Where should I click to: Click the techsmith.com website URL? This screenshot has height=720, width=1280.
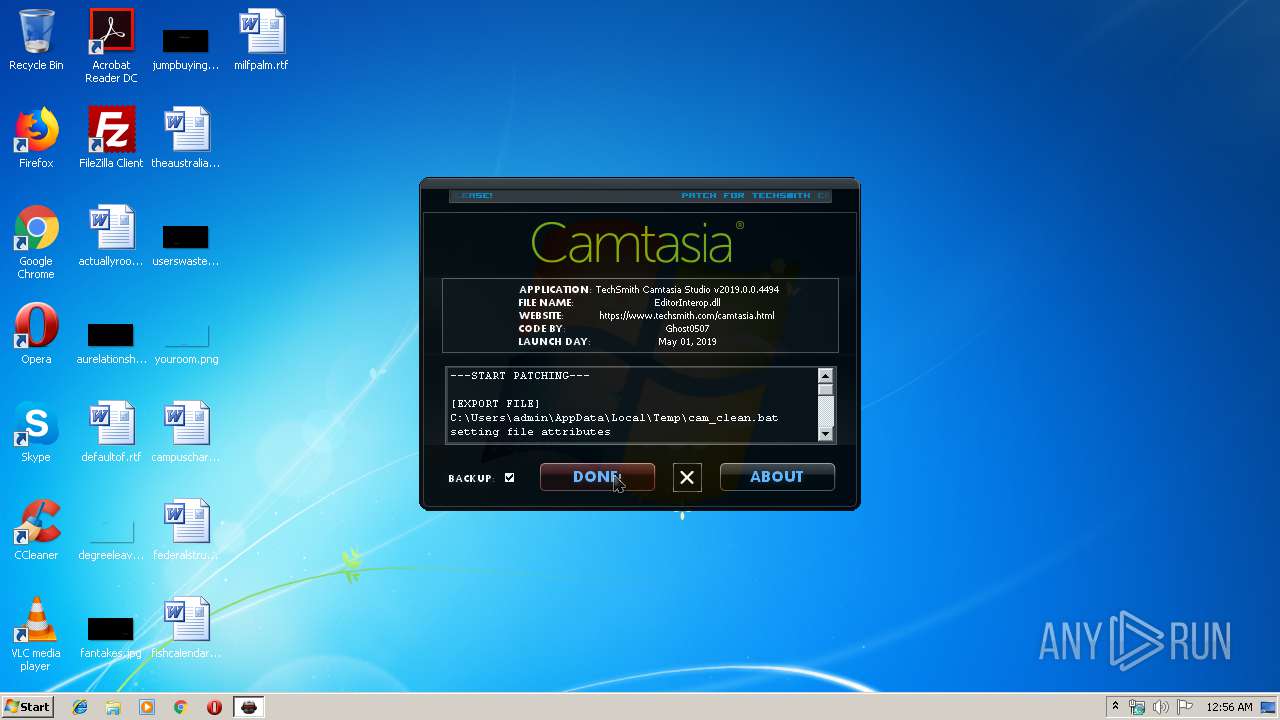[x=687, y=315]
